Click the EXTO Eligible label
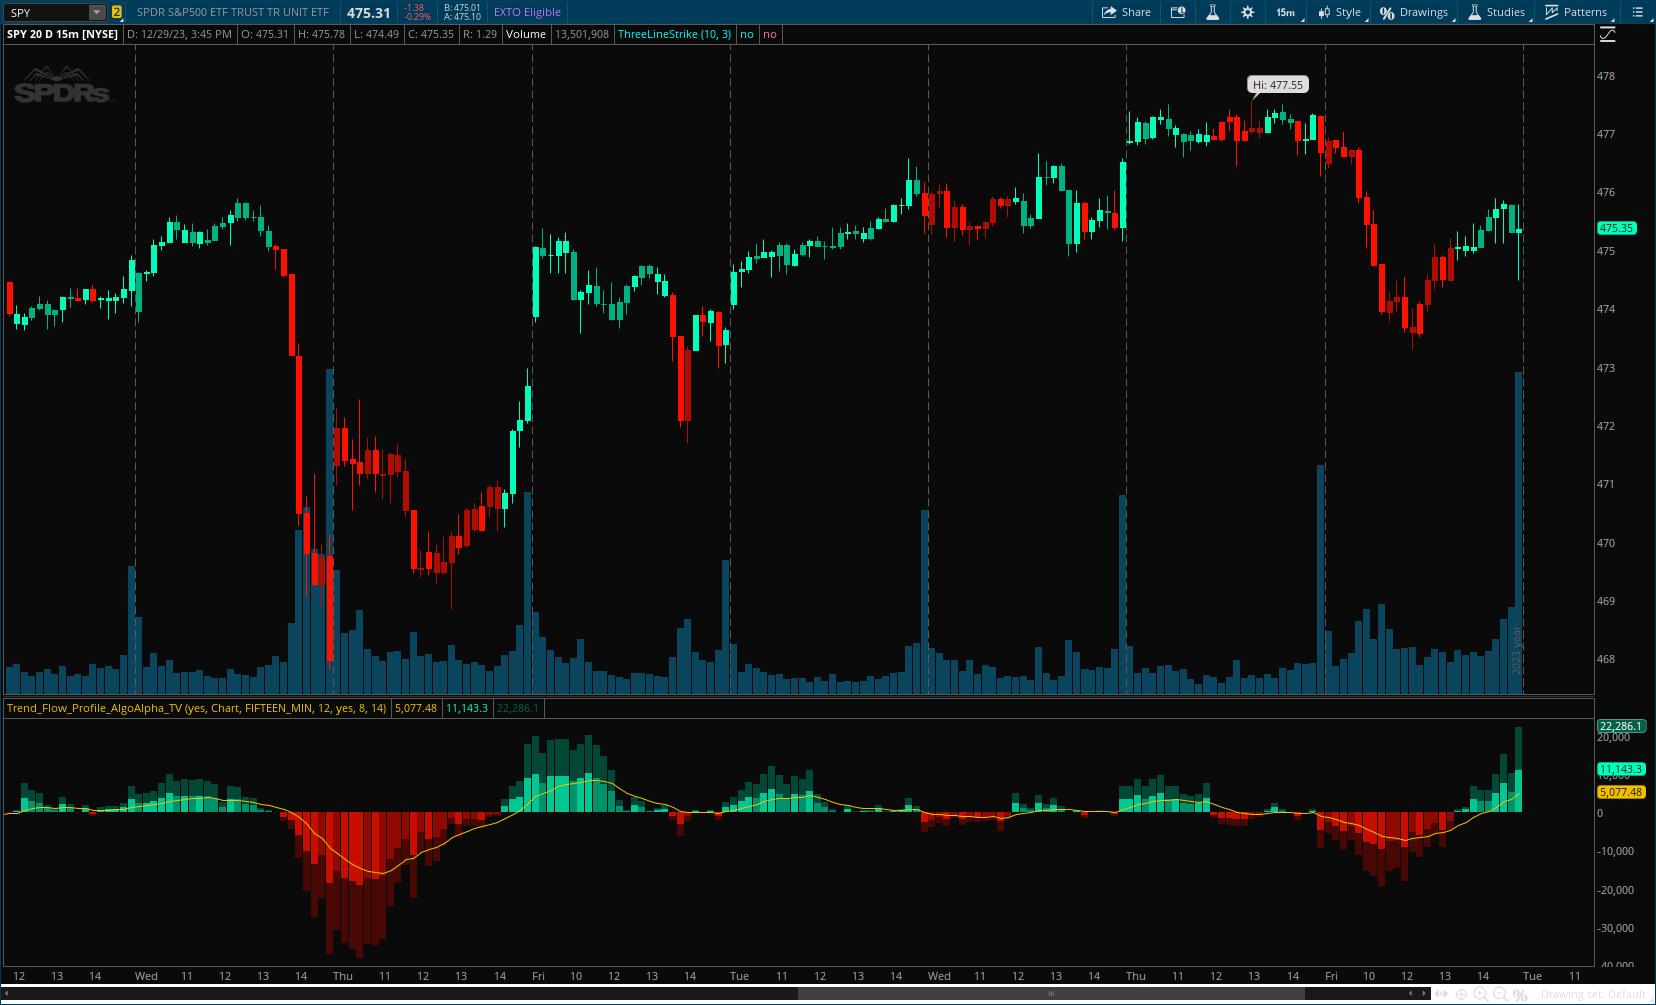 point(527,12)
